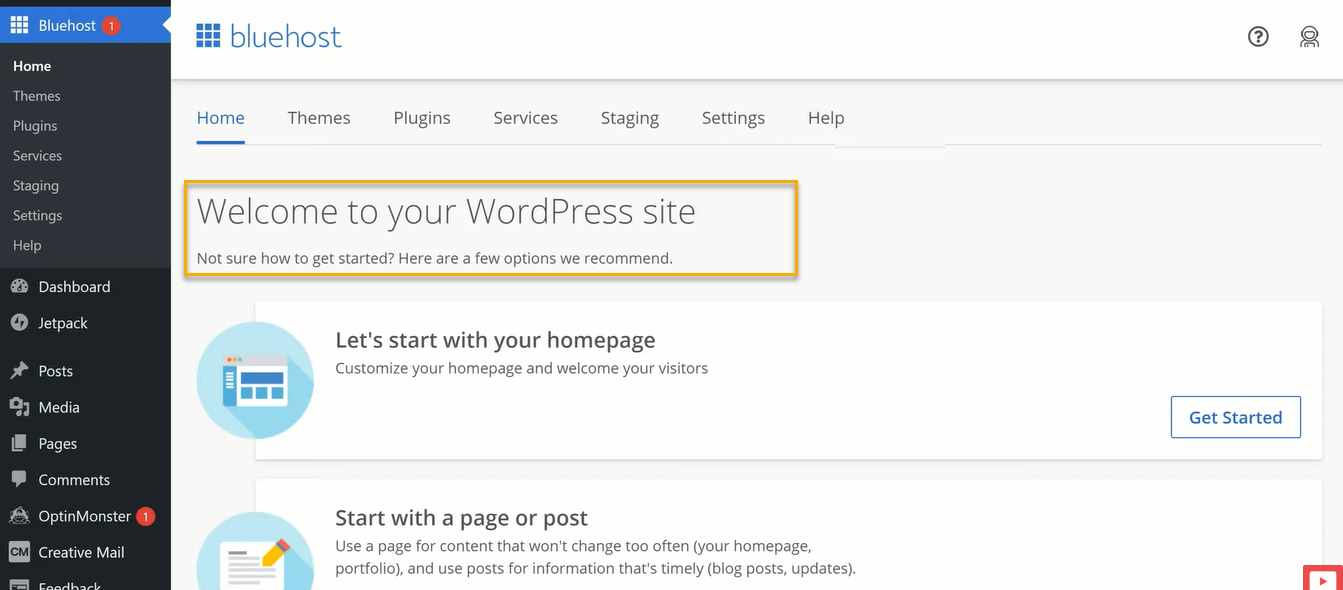Open the Services tab

point(526,118)
